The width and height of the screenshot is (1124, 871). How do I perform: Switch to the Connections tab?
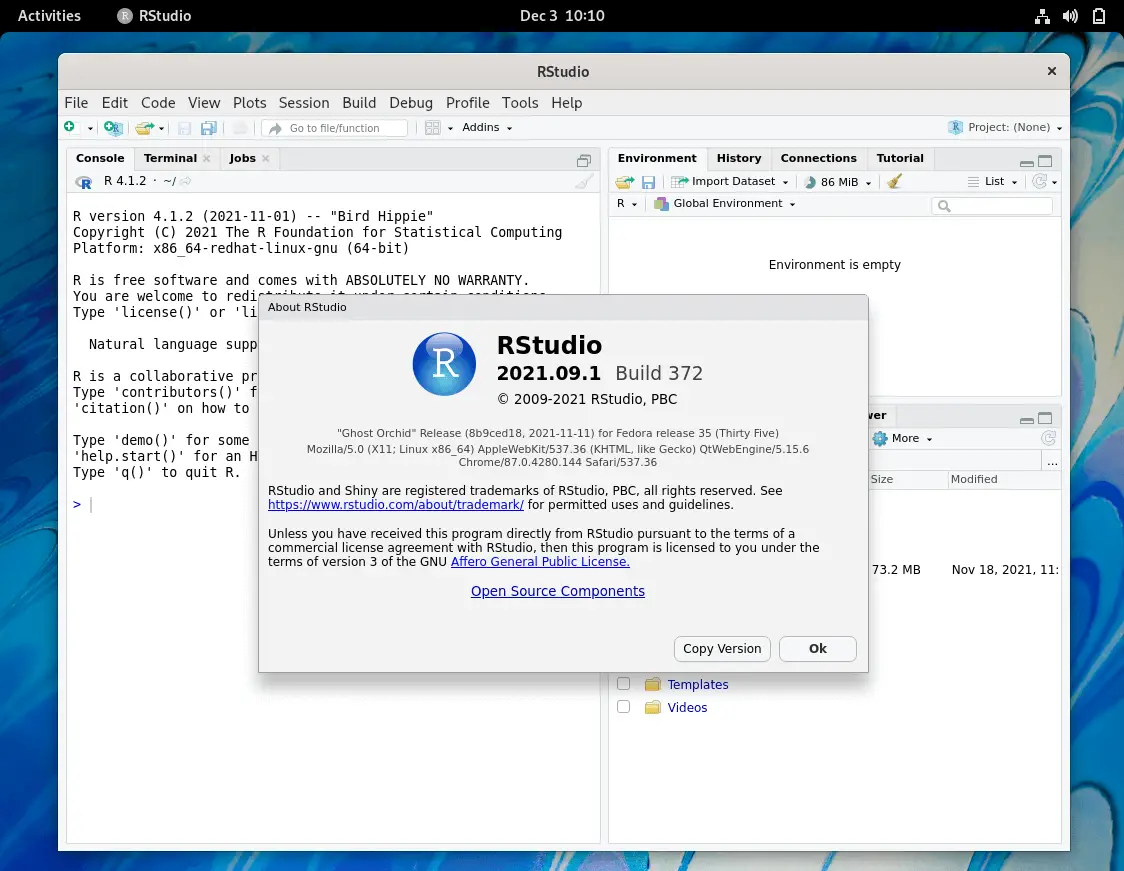[x=818, y=158]
